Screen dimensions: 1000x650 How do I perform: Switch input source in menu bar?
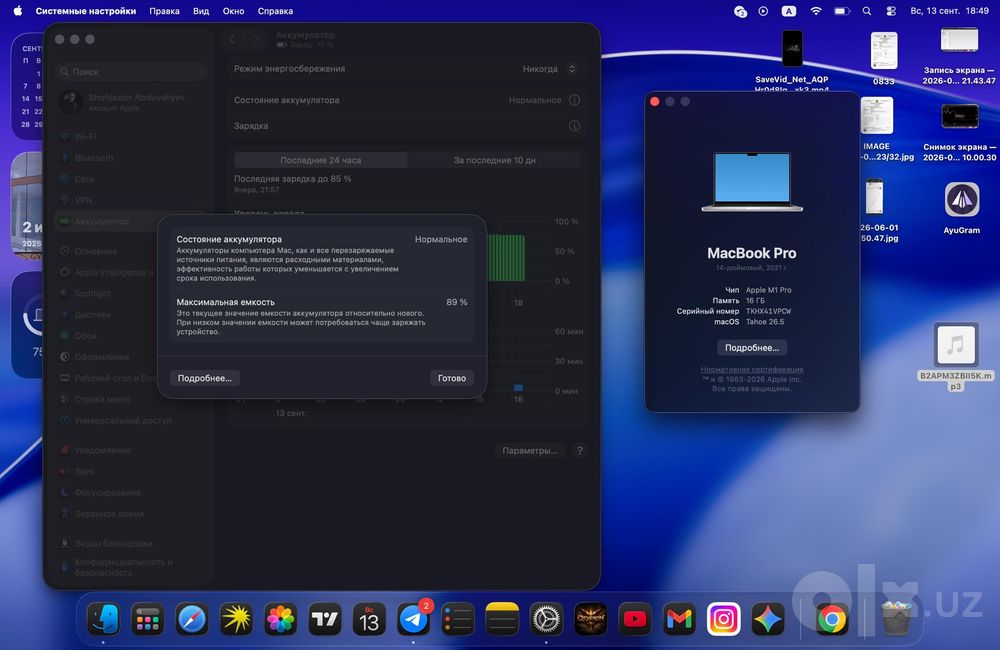tap(789, 11)
